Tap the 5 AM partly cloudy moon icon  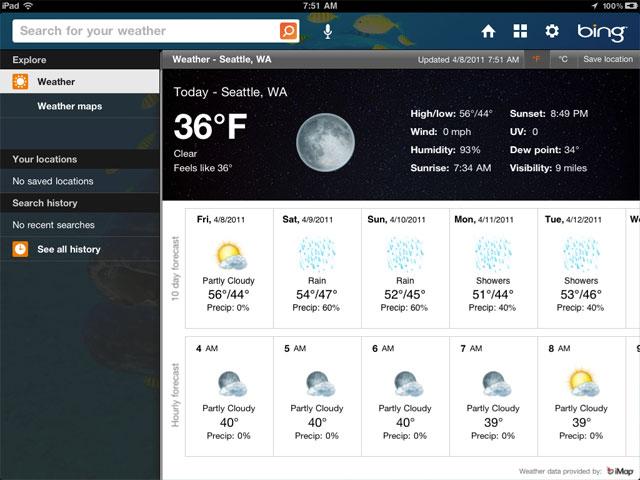click(320, 384)
